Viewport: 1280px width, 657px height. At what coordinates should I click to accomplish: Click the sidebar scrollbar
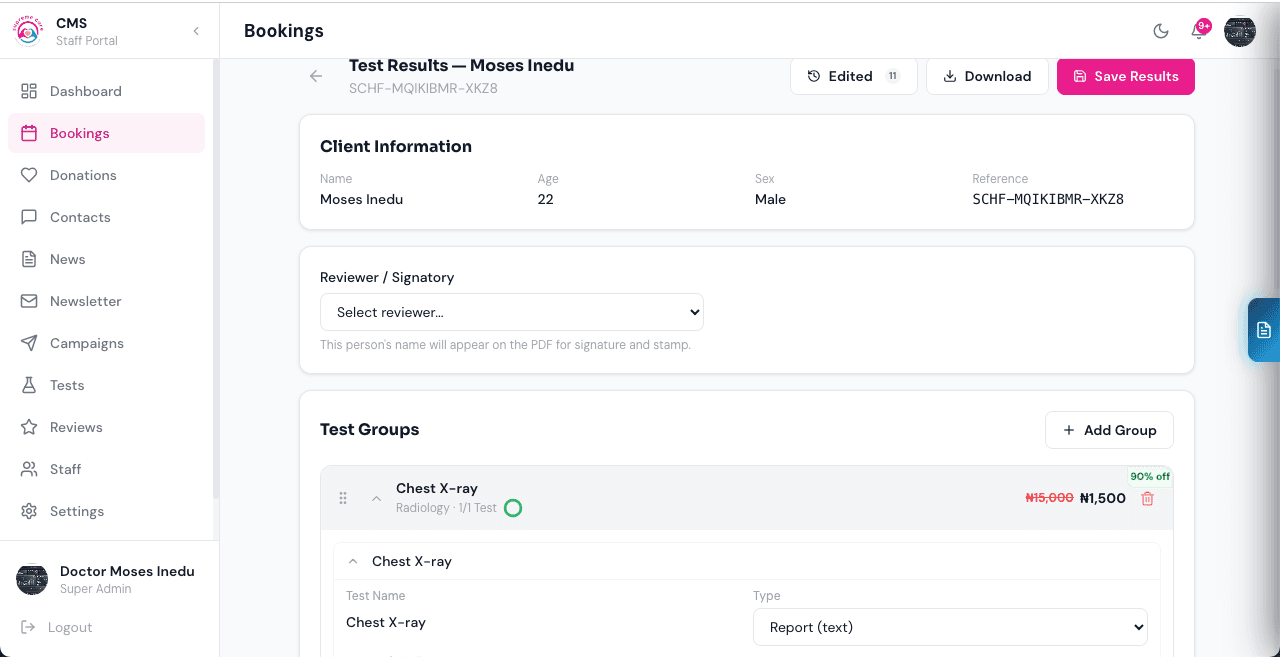[216, 280]
